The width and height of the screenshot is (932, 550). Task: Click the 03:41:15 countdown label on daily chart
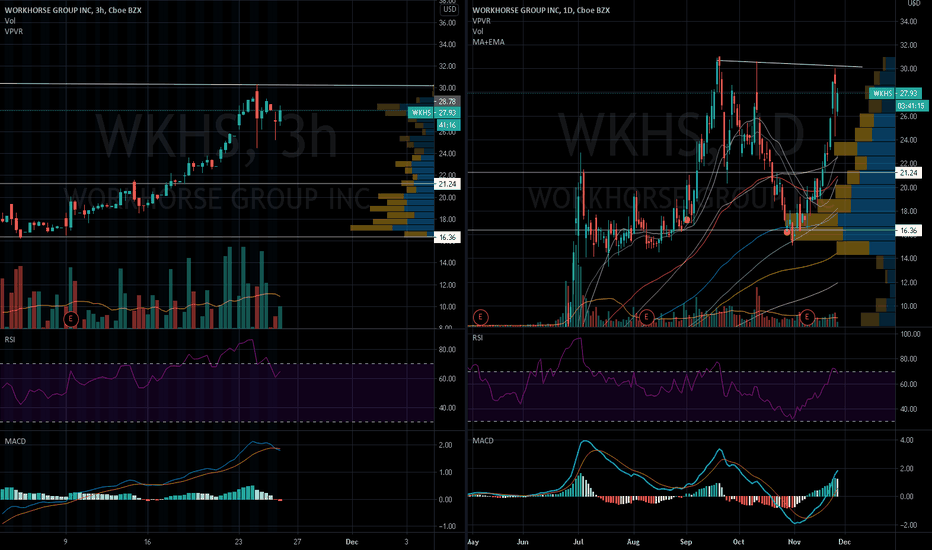click(911, 106)
